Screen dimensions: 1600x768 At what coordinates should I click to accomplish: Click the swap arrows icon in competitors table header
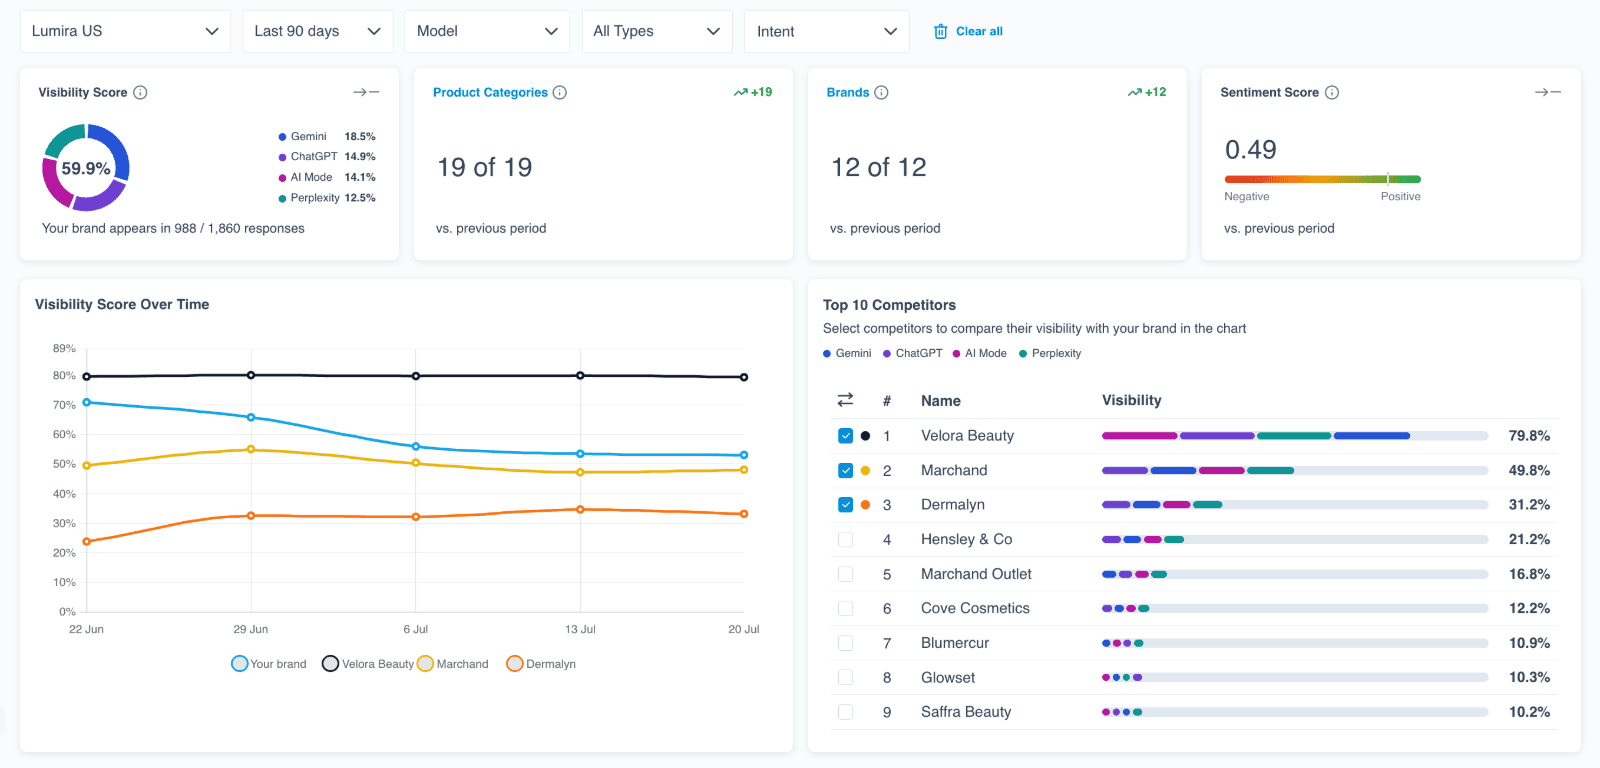pyautogui.click(x=845, y=400)
